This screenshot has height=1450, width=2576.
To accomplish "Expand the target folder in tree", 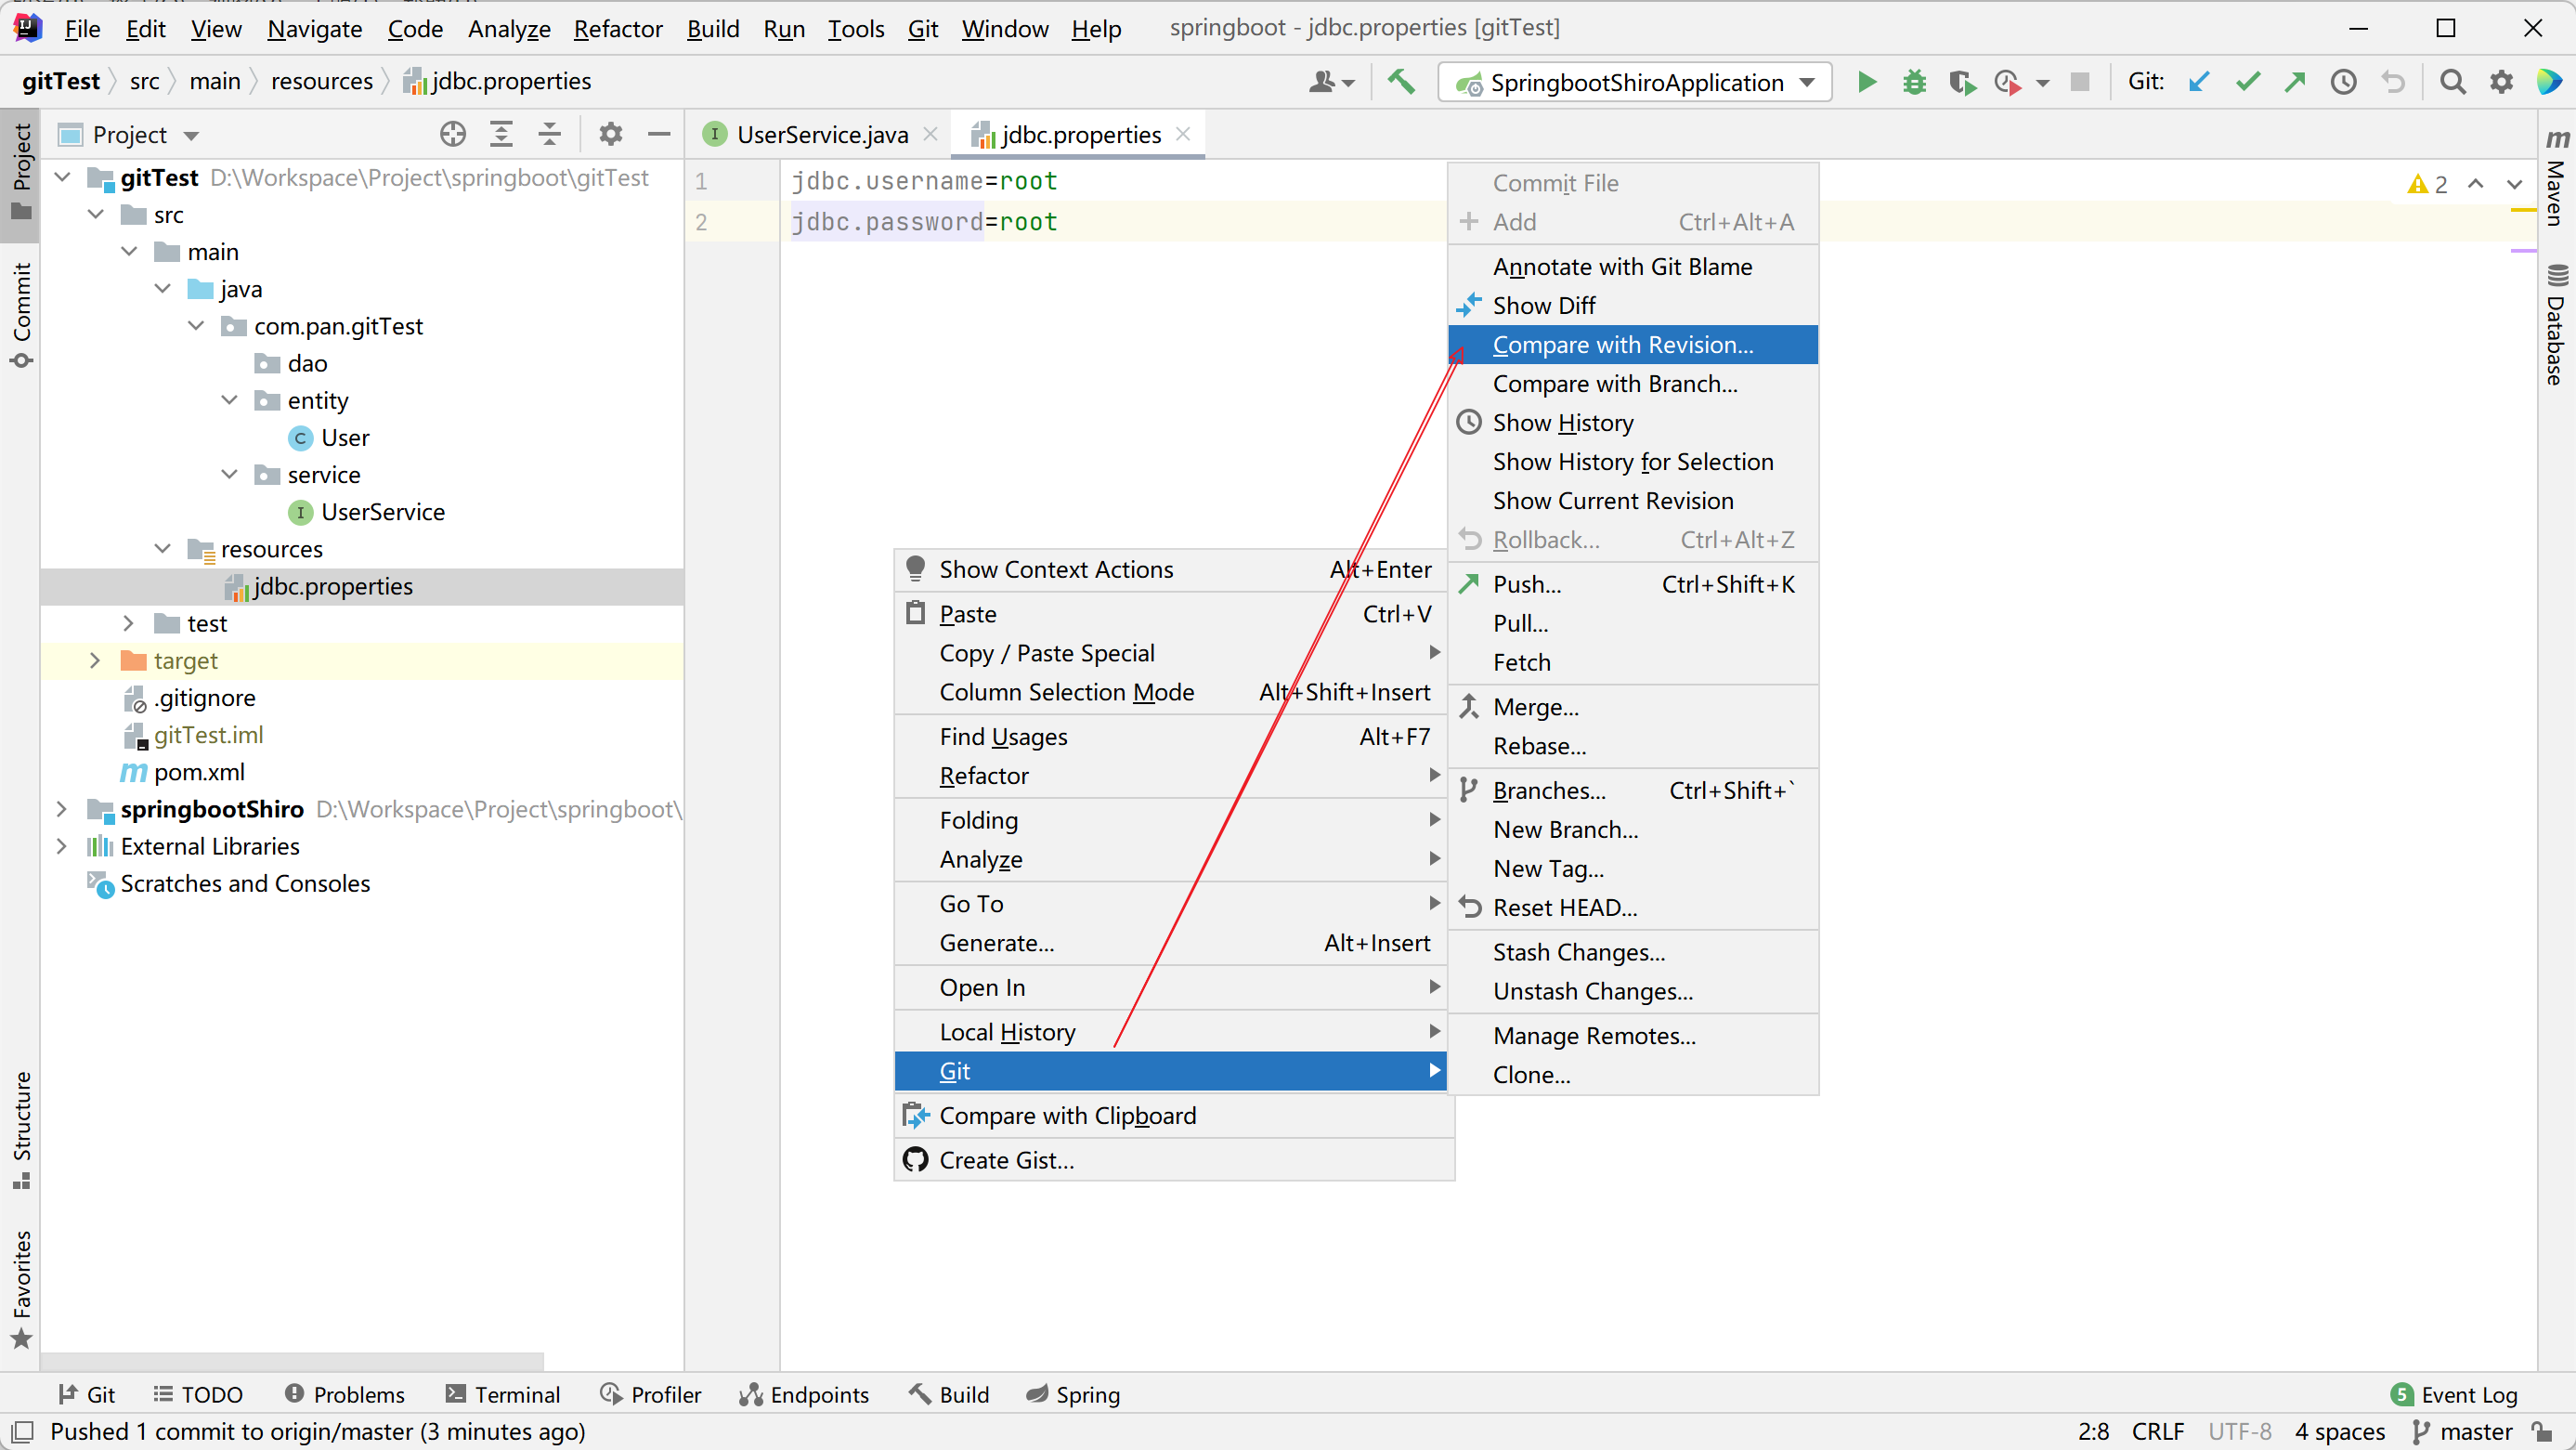I will [95, 660].
